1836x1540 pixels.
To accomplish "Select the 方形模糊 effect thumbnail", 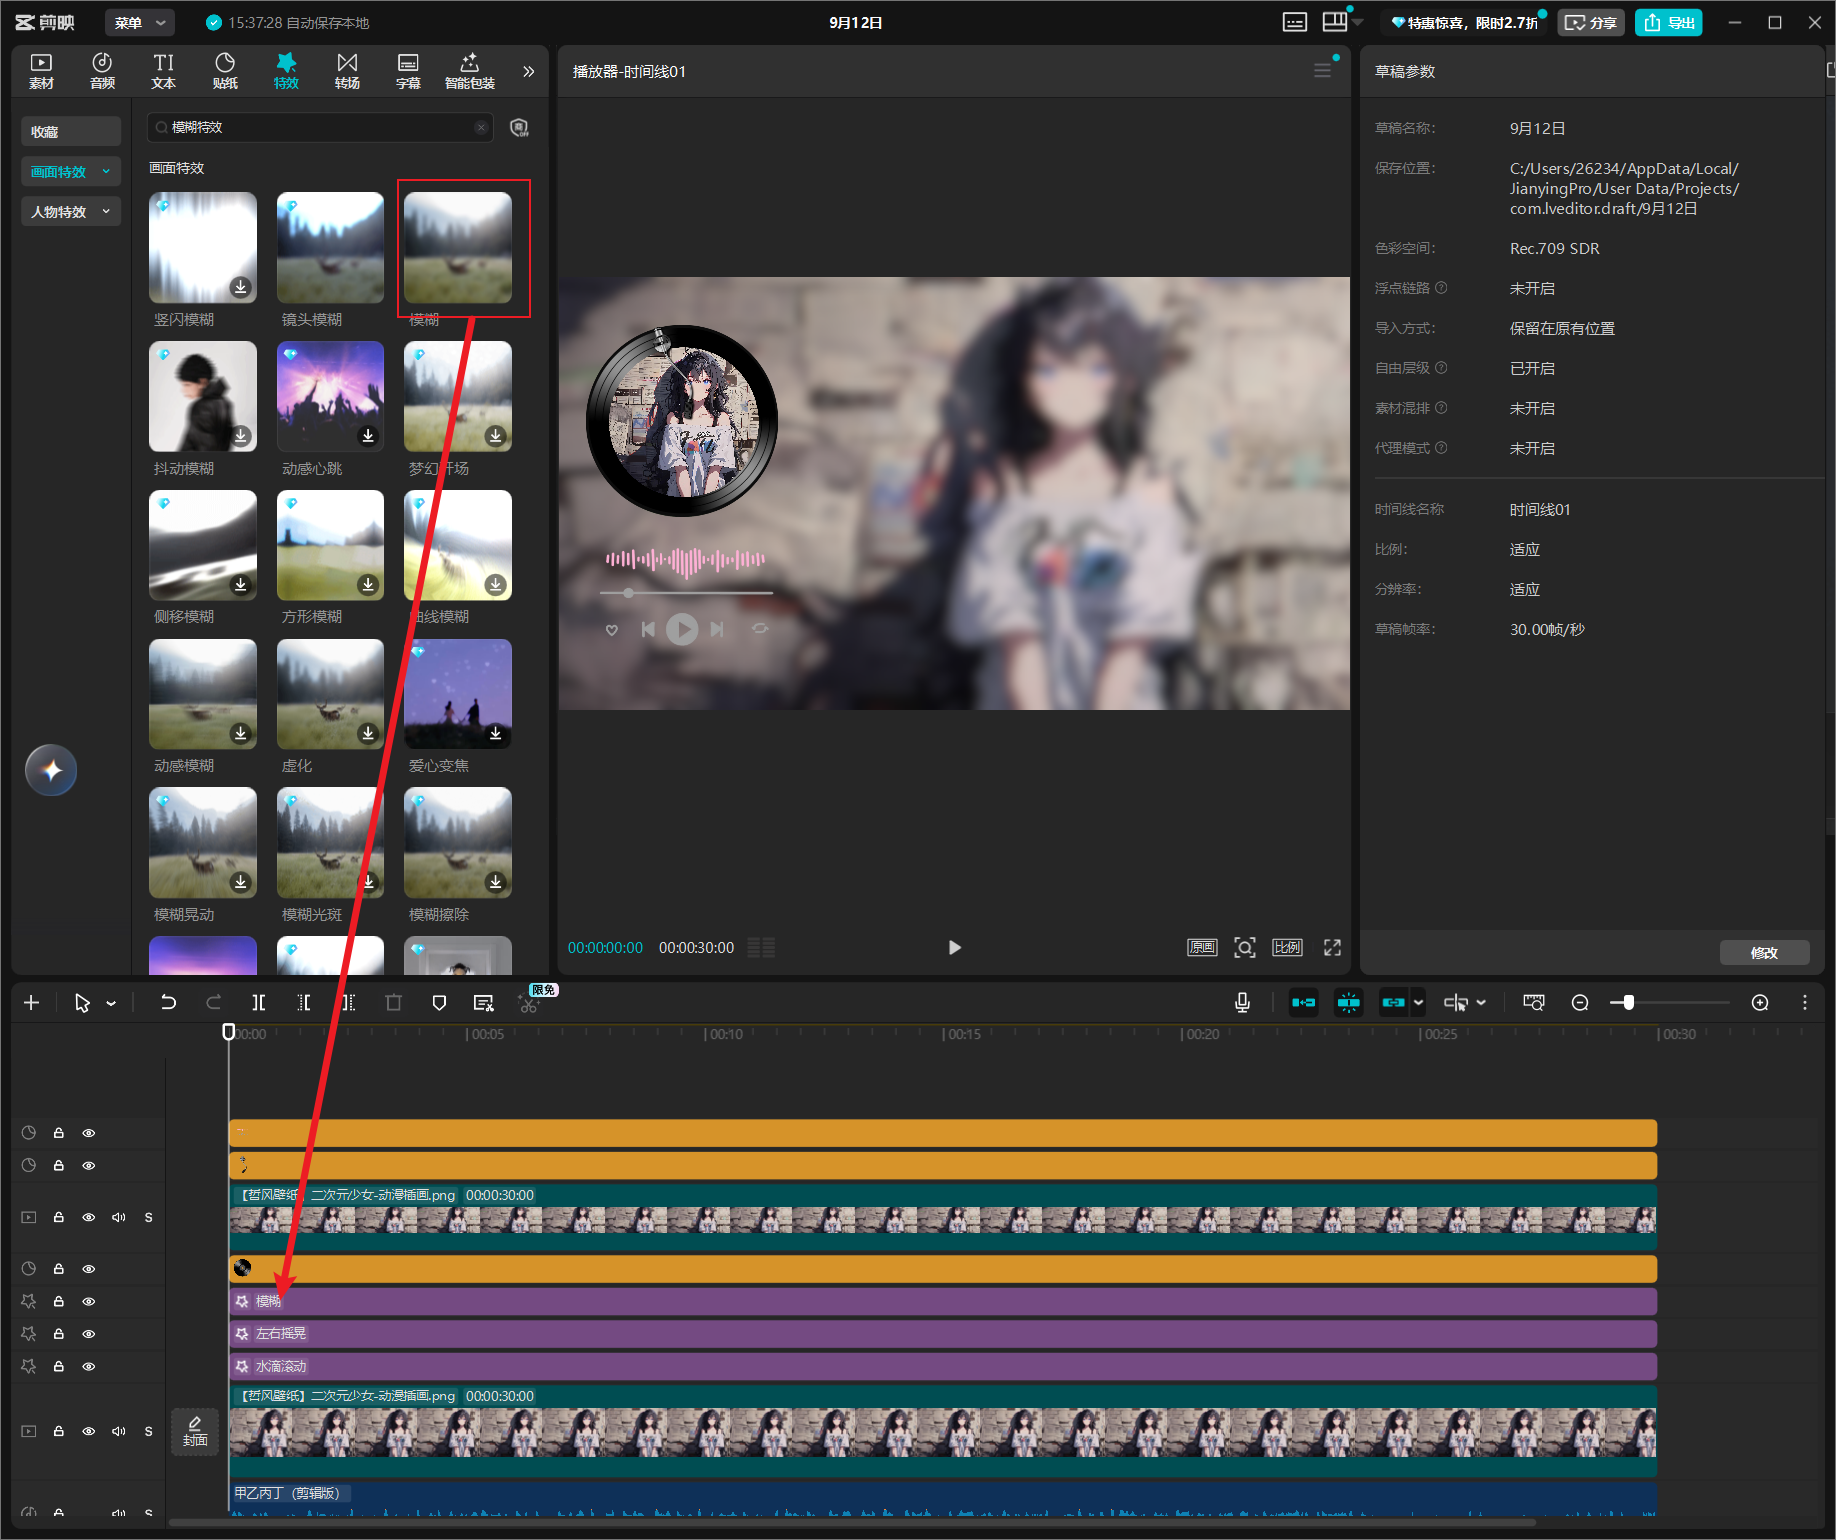I will coord(330,545).
